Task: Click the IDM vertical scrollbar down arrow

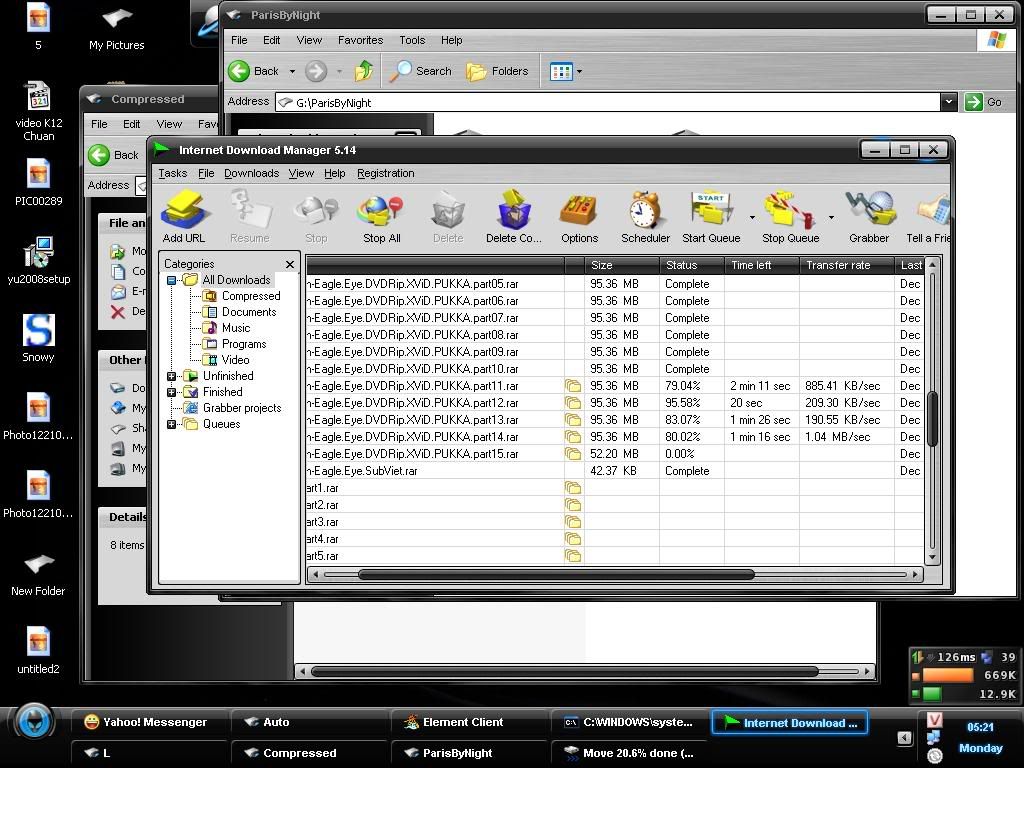Action: [x=933, y=557]
